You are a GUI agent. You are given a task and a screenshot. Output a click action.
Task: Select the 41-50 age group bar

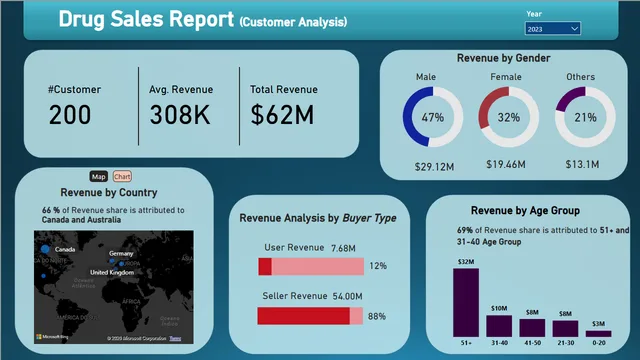pos(532,328)
